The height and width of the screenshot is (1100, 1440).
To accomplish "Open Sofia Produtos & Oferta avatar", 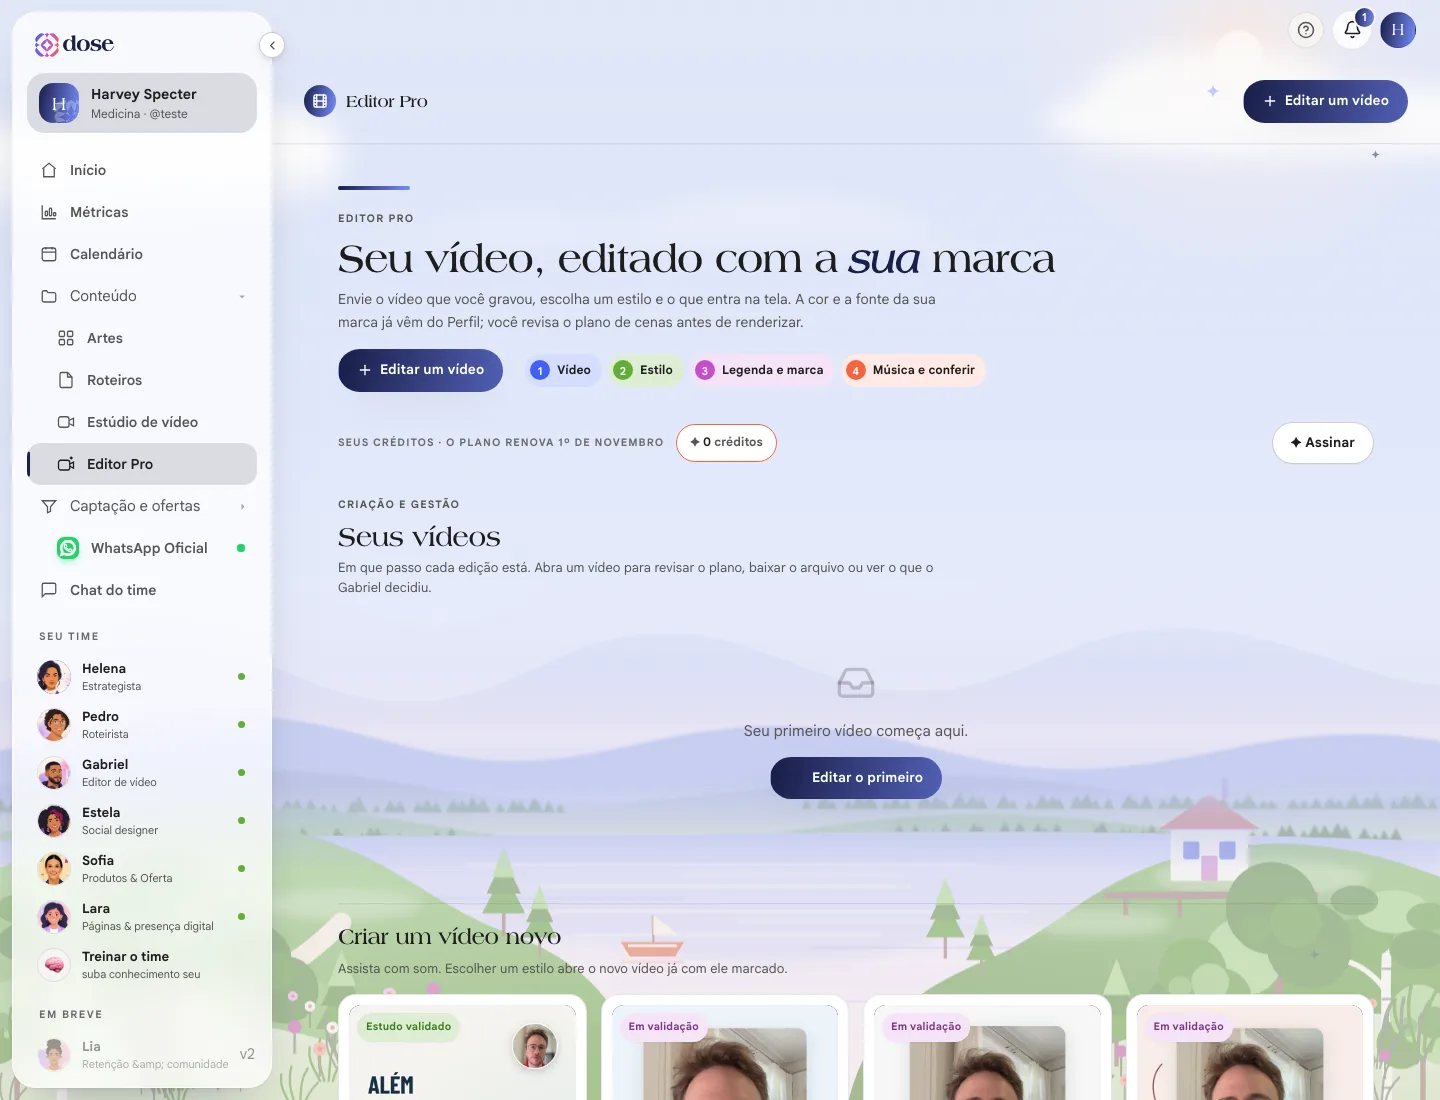I will pyautogui.click(x=54, y=869).
